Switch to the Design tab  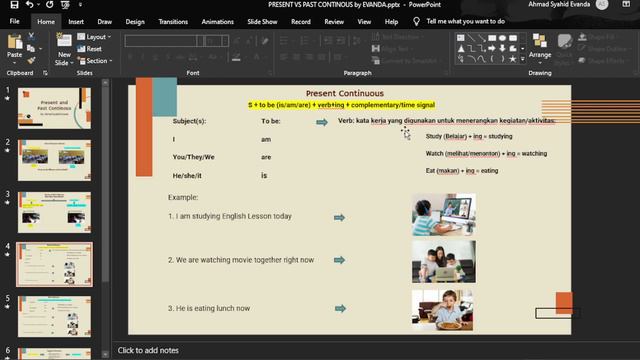pos(135,22)
